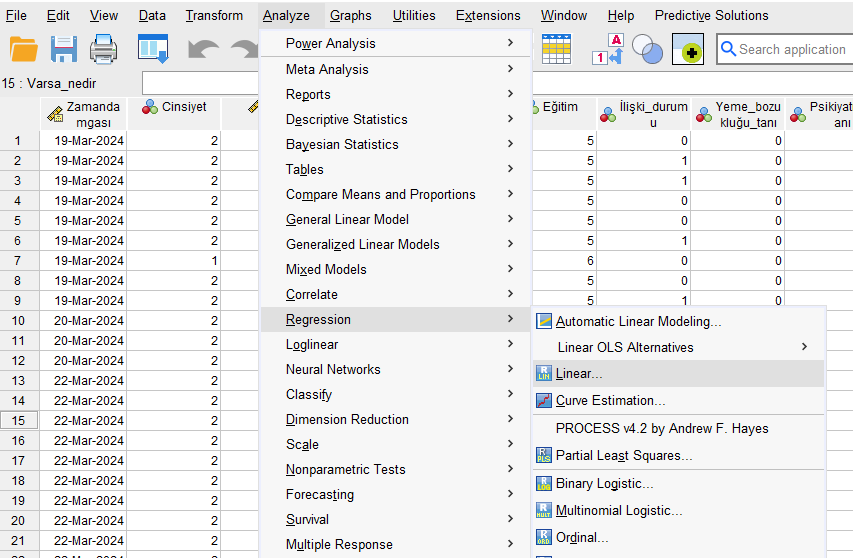Click the Search application field
Screen dimensions: 853x558
790,49
